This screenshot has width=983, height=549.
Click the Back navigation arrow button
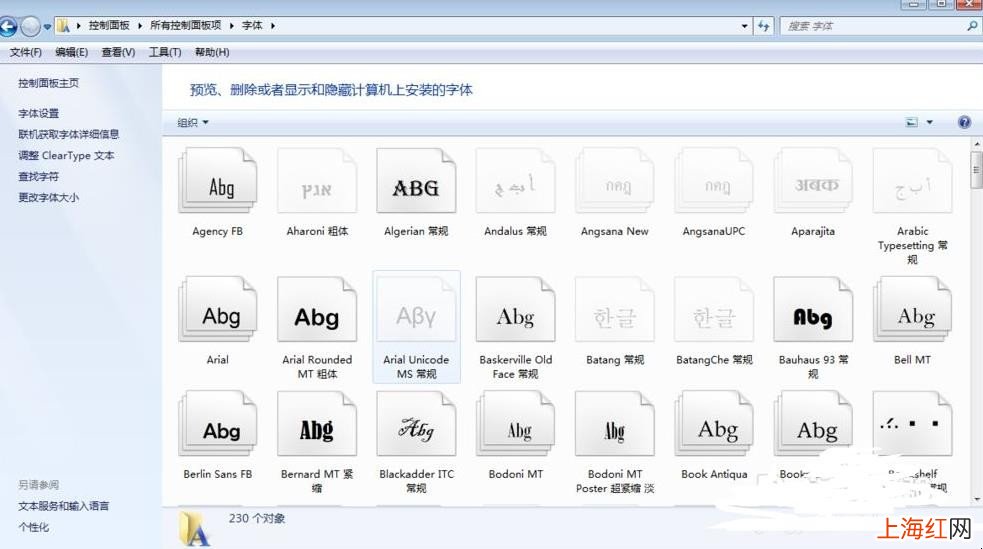pyautogui.click(x=8, y=26)
